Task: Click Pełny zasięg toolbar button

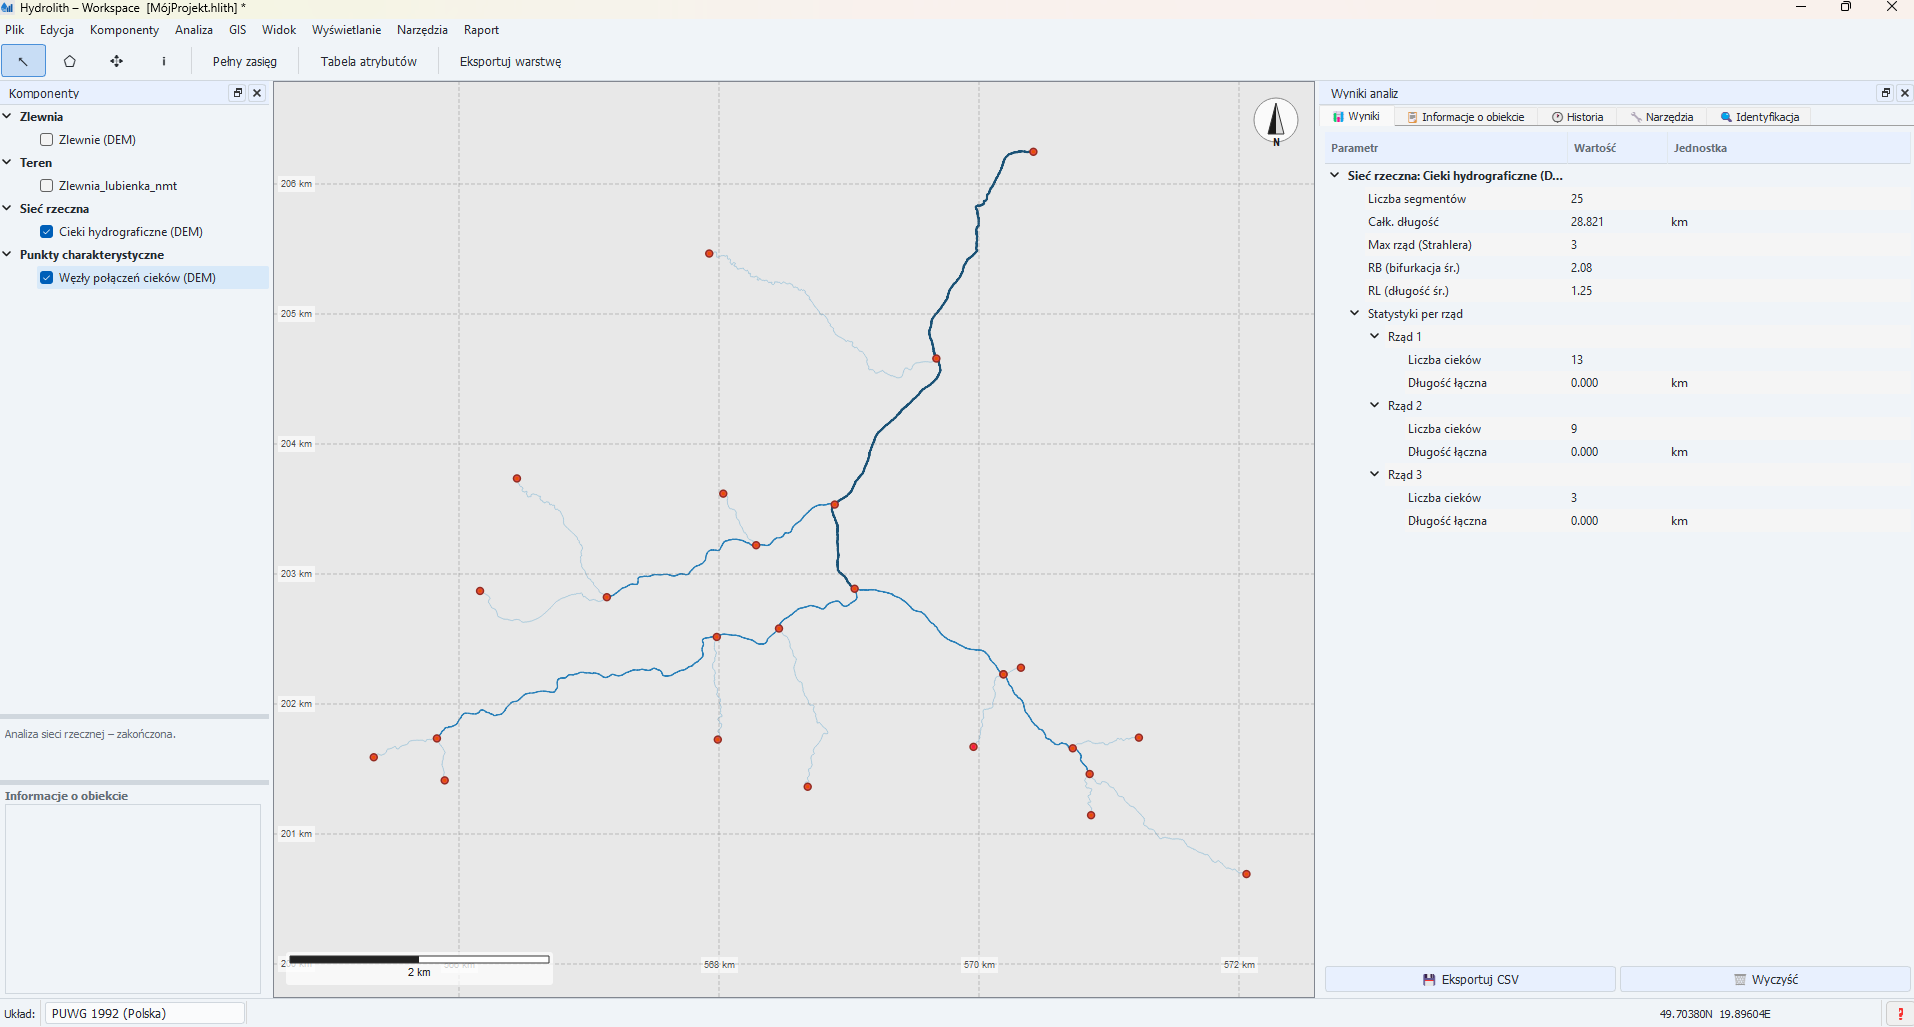Action: click(245, 61)
